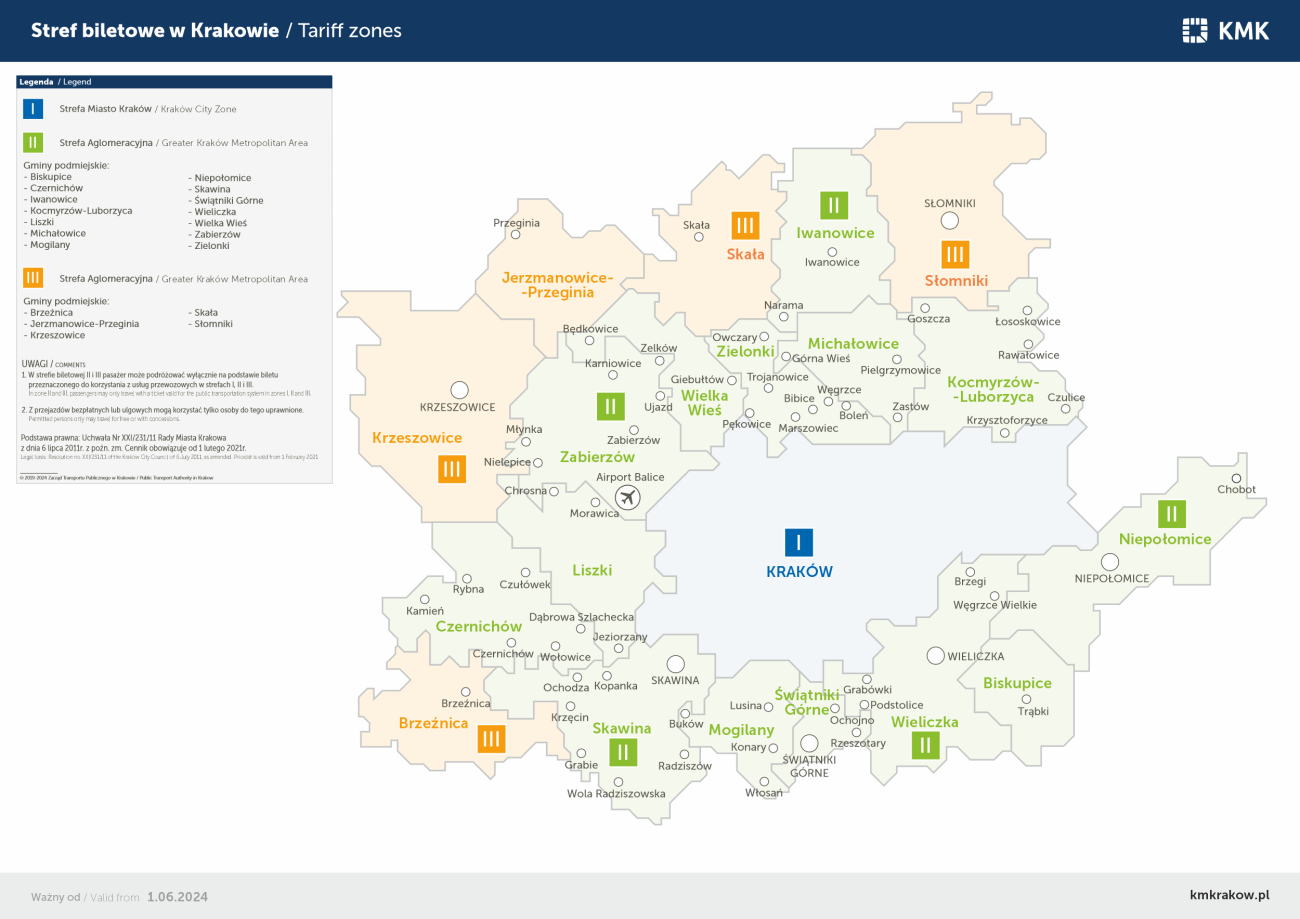Click the Nielepice village label
Viewport: 1300px width, 919px height.
[507, 463]
